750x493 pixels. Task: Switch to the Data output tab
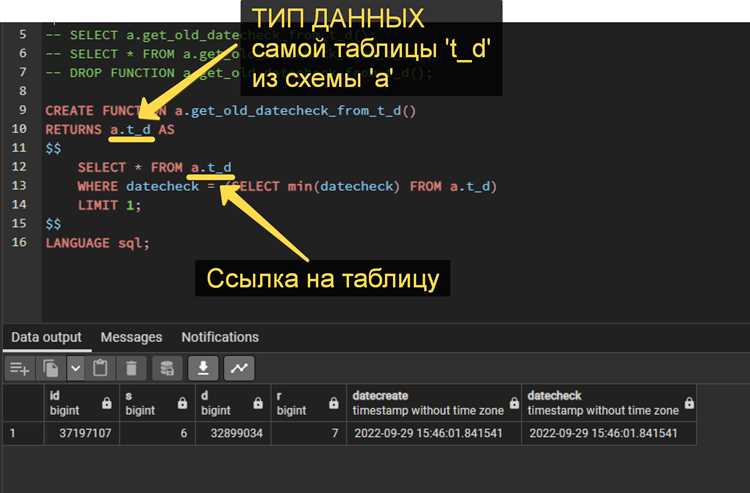coord(46,338)
